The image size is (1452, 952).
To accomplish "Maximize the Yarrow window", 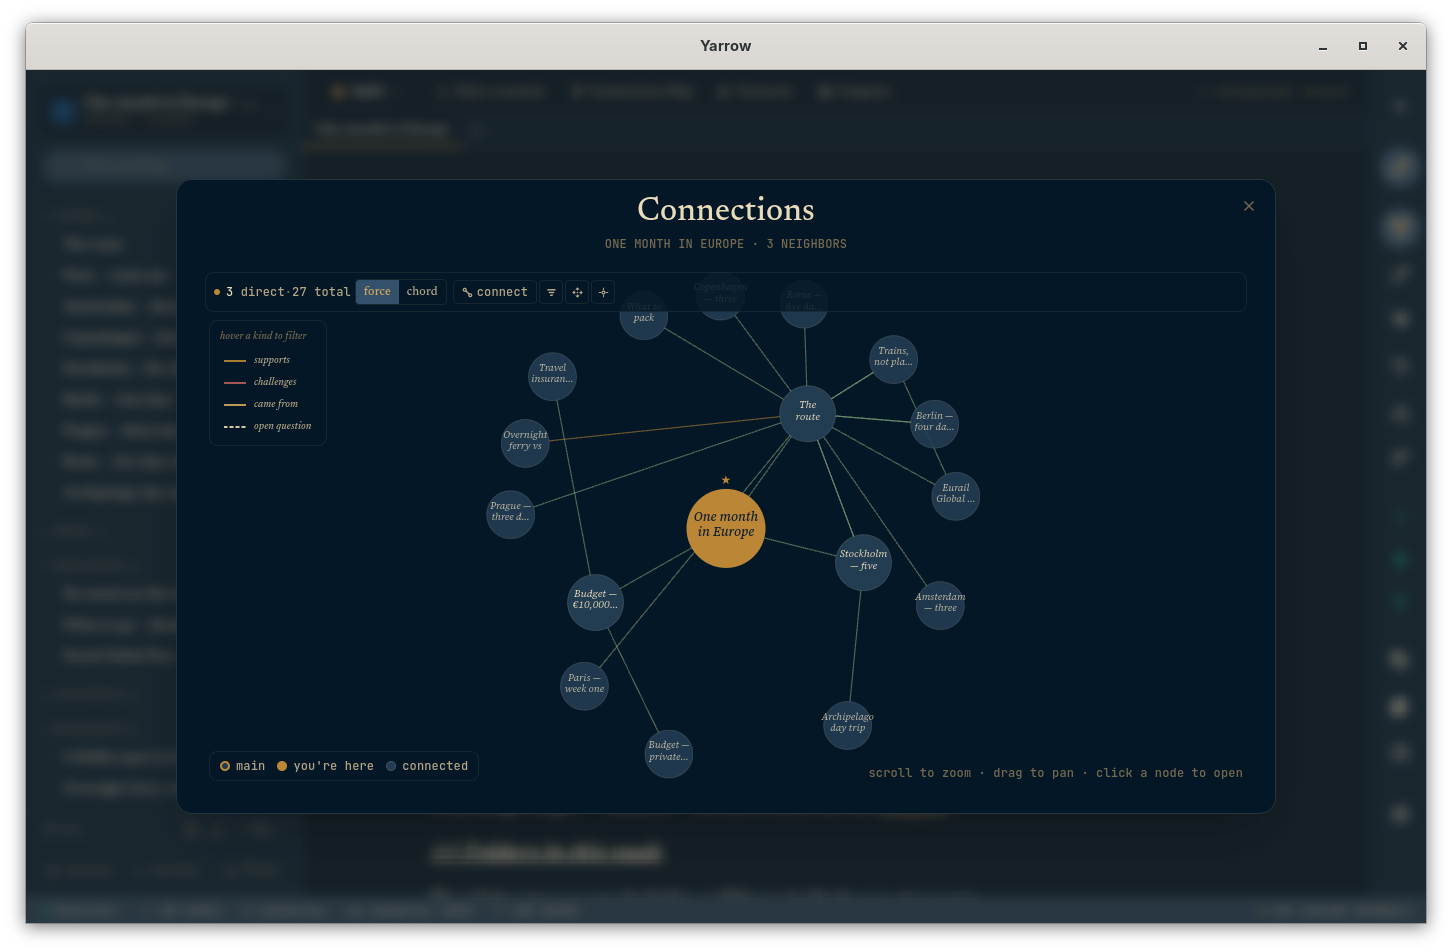I will tap(1363, 46).
